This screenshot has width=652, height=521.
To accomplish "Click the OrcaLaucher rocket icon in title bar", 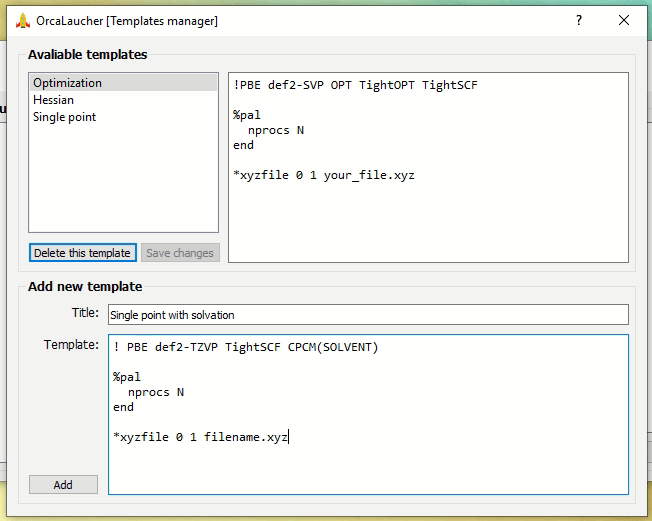I will (x=23, y=21).
